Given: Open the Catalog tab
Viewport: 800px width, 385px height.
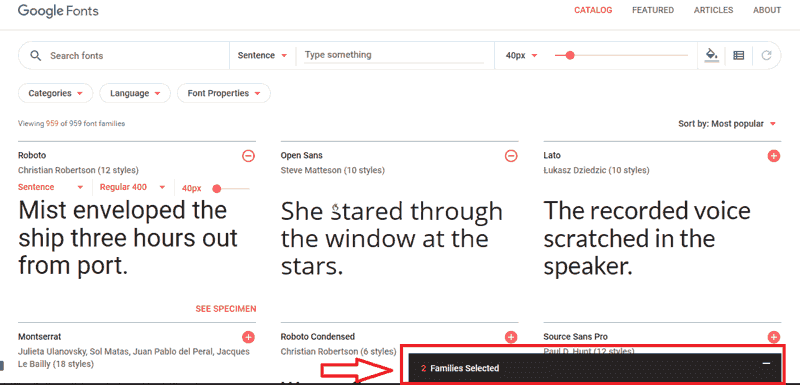Looking at the screenshot, I should pyautogui.click(x=593, y=10).
